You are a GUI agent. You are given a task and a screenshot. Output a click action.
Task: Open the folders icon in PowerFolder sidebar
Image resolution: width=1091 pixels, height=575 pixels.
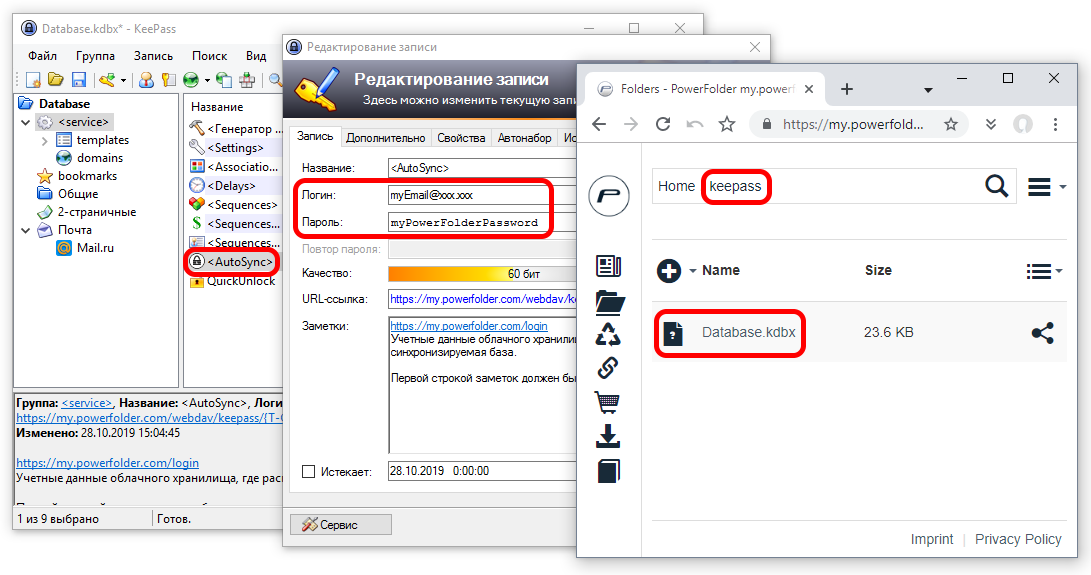[610, 301]
